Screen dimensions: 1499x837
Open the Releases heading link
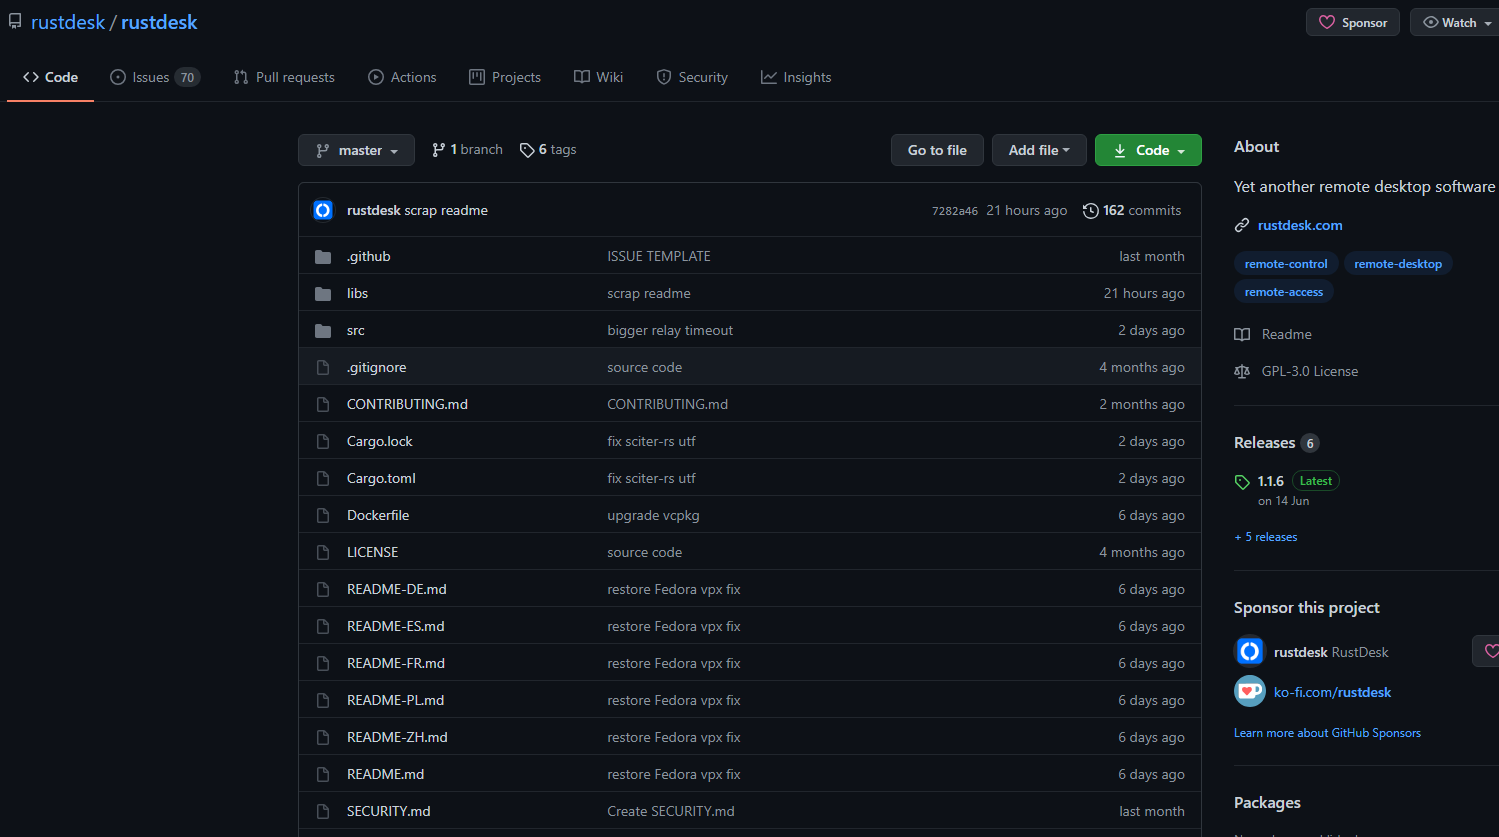1265,443
